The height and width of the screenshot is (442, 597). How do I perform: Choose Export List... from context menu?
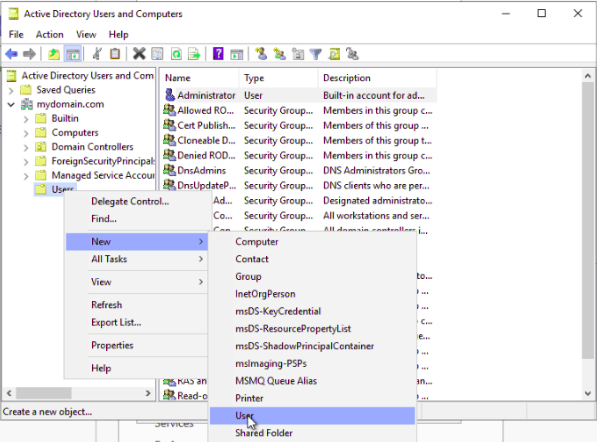click(137, 322)
